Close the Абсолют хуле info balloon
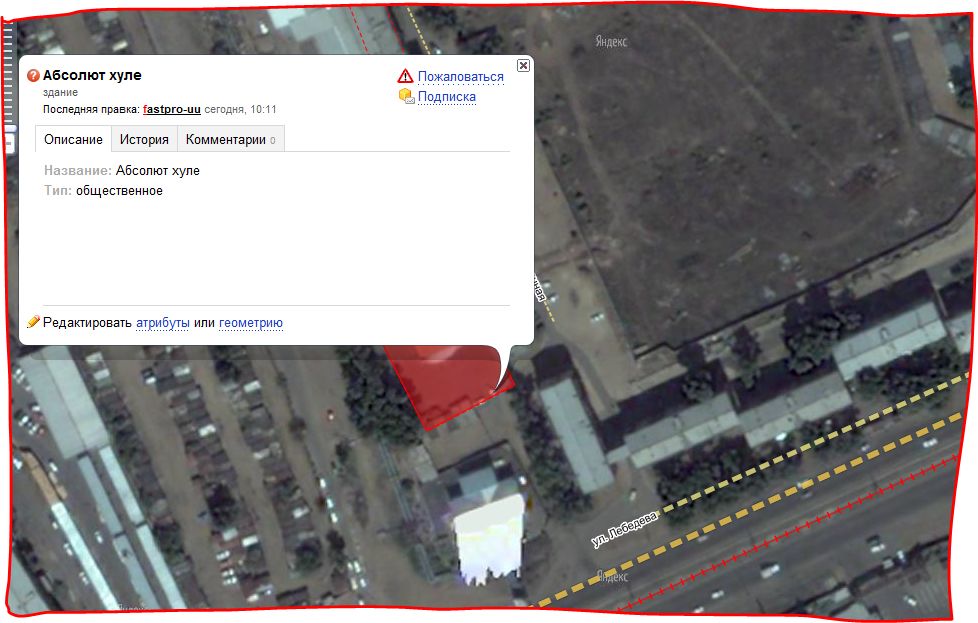 (x=523, y=65)
